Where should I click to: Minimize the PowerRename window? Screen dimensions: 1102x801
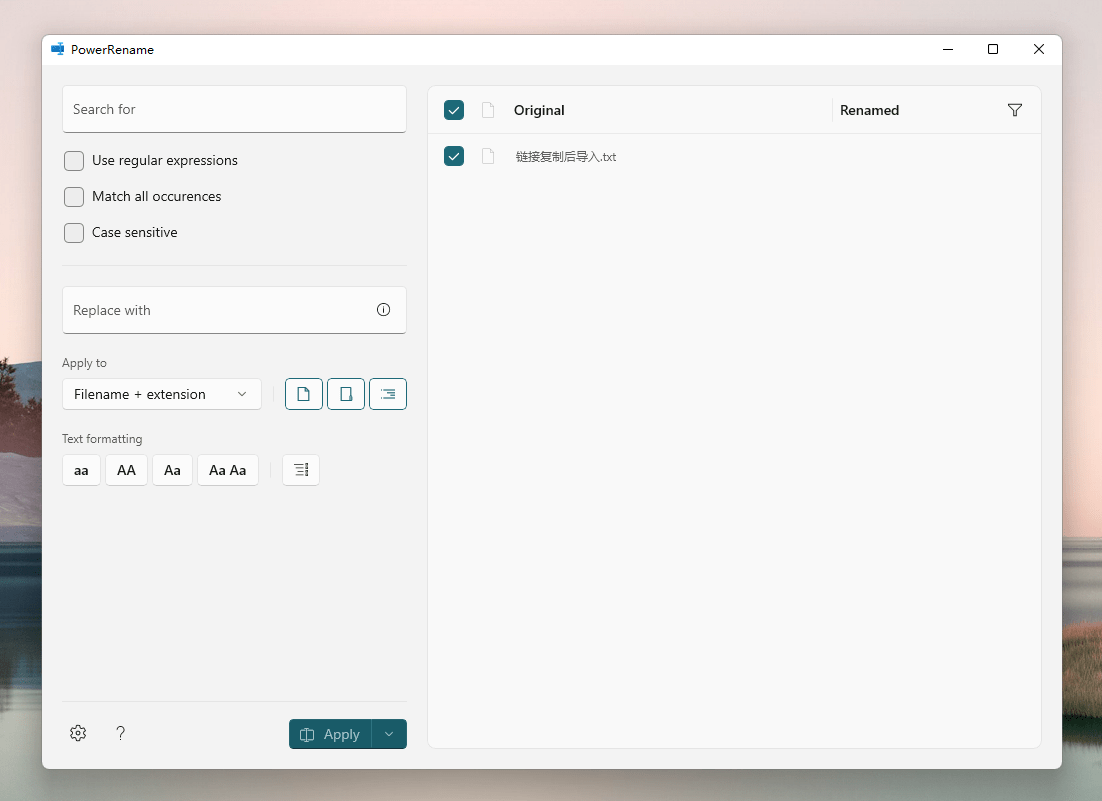coord(948,49)
